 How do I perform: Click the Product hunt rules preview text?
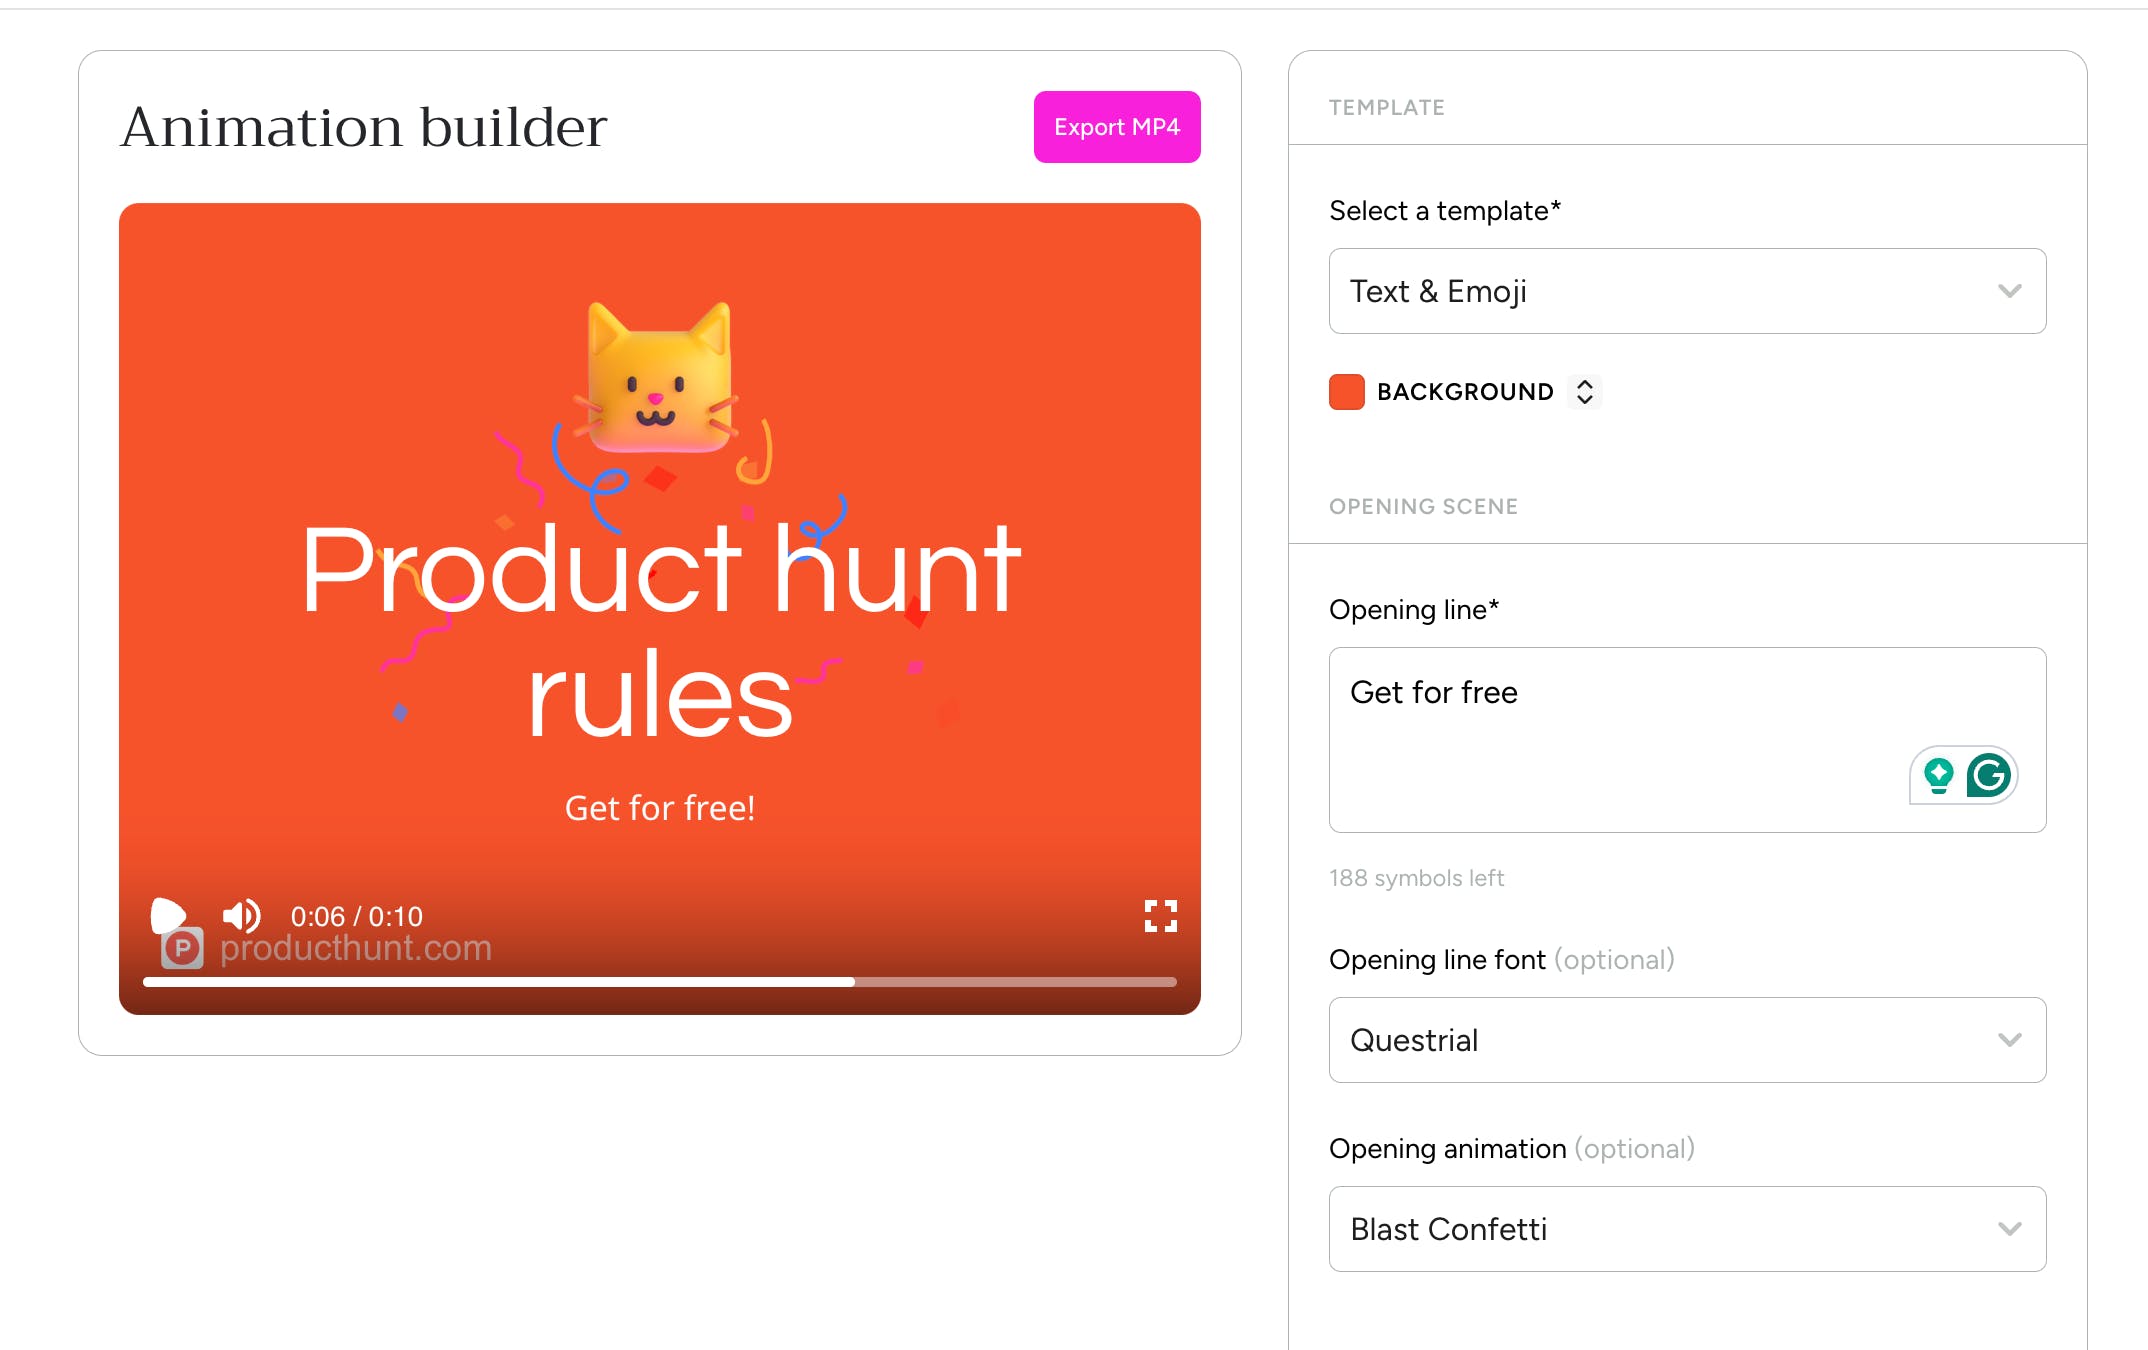tap(660, 632)
